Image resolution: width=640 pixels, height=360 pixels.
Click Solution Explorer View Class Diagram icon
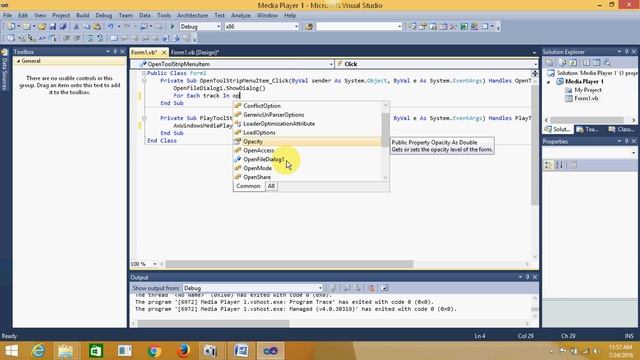(607, 62)
